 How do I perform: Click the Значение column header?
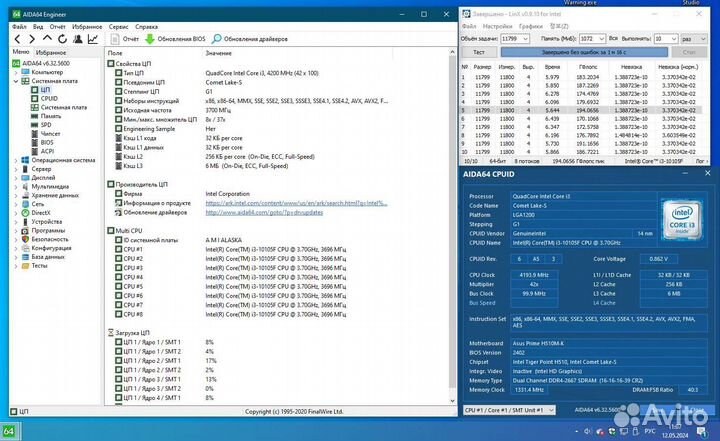[219, 53]
